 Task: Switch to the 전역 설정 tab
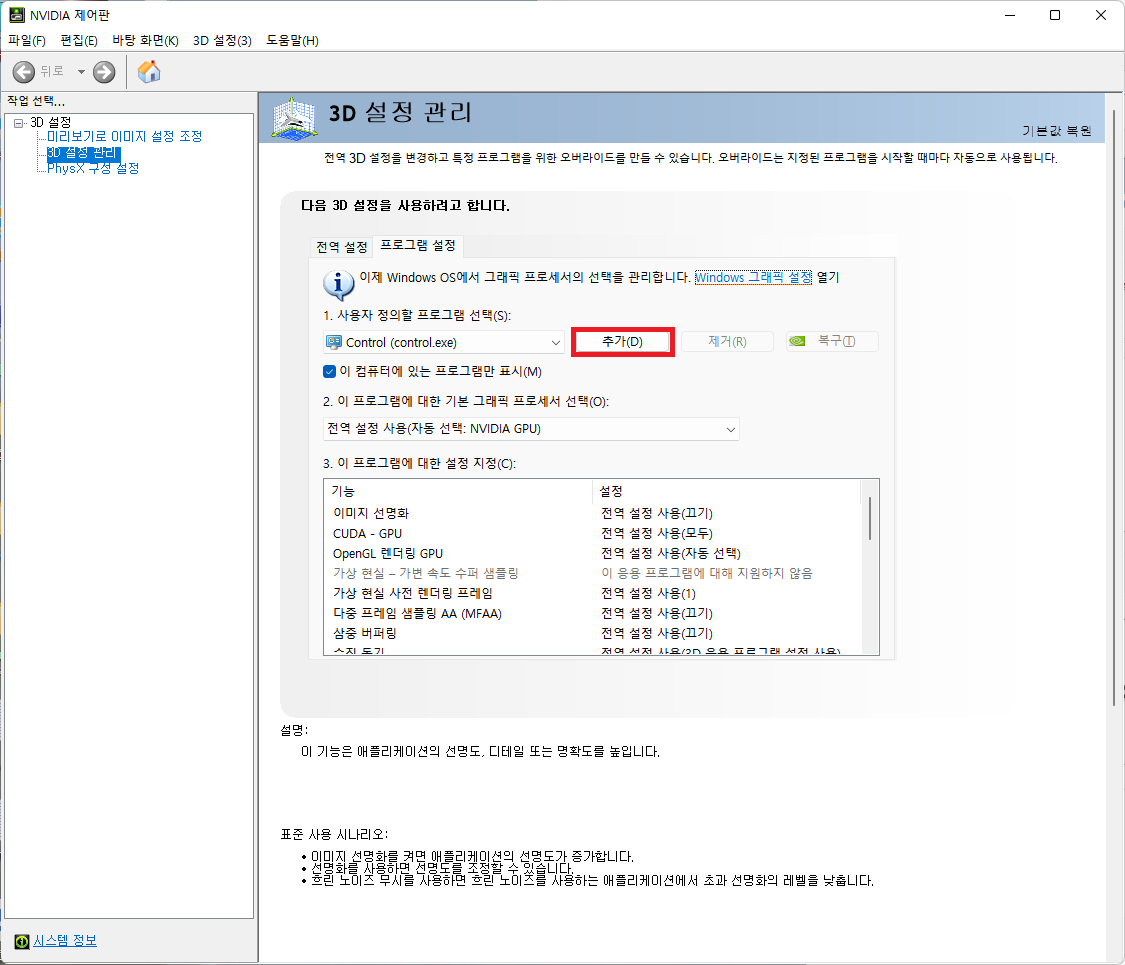[342, 248]
